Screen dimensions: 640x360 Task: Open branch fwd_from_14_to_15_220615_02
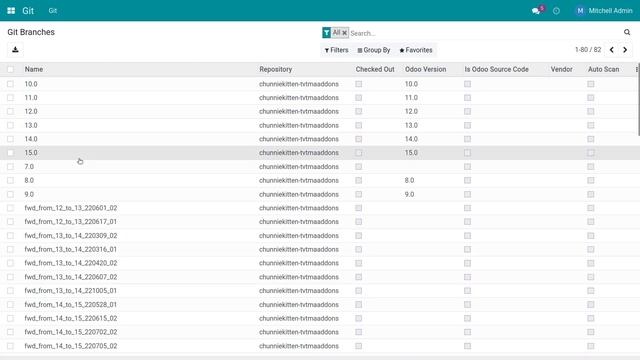[x=320, y=318]
